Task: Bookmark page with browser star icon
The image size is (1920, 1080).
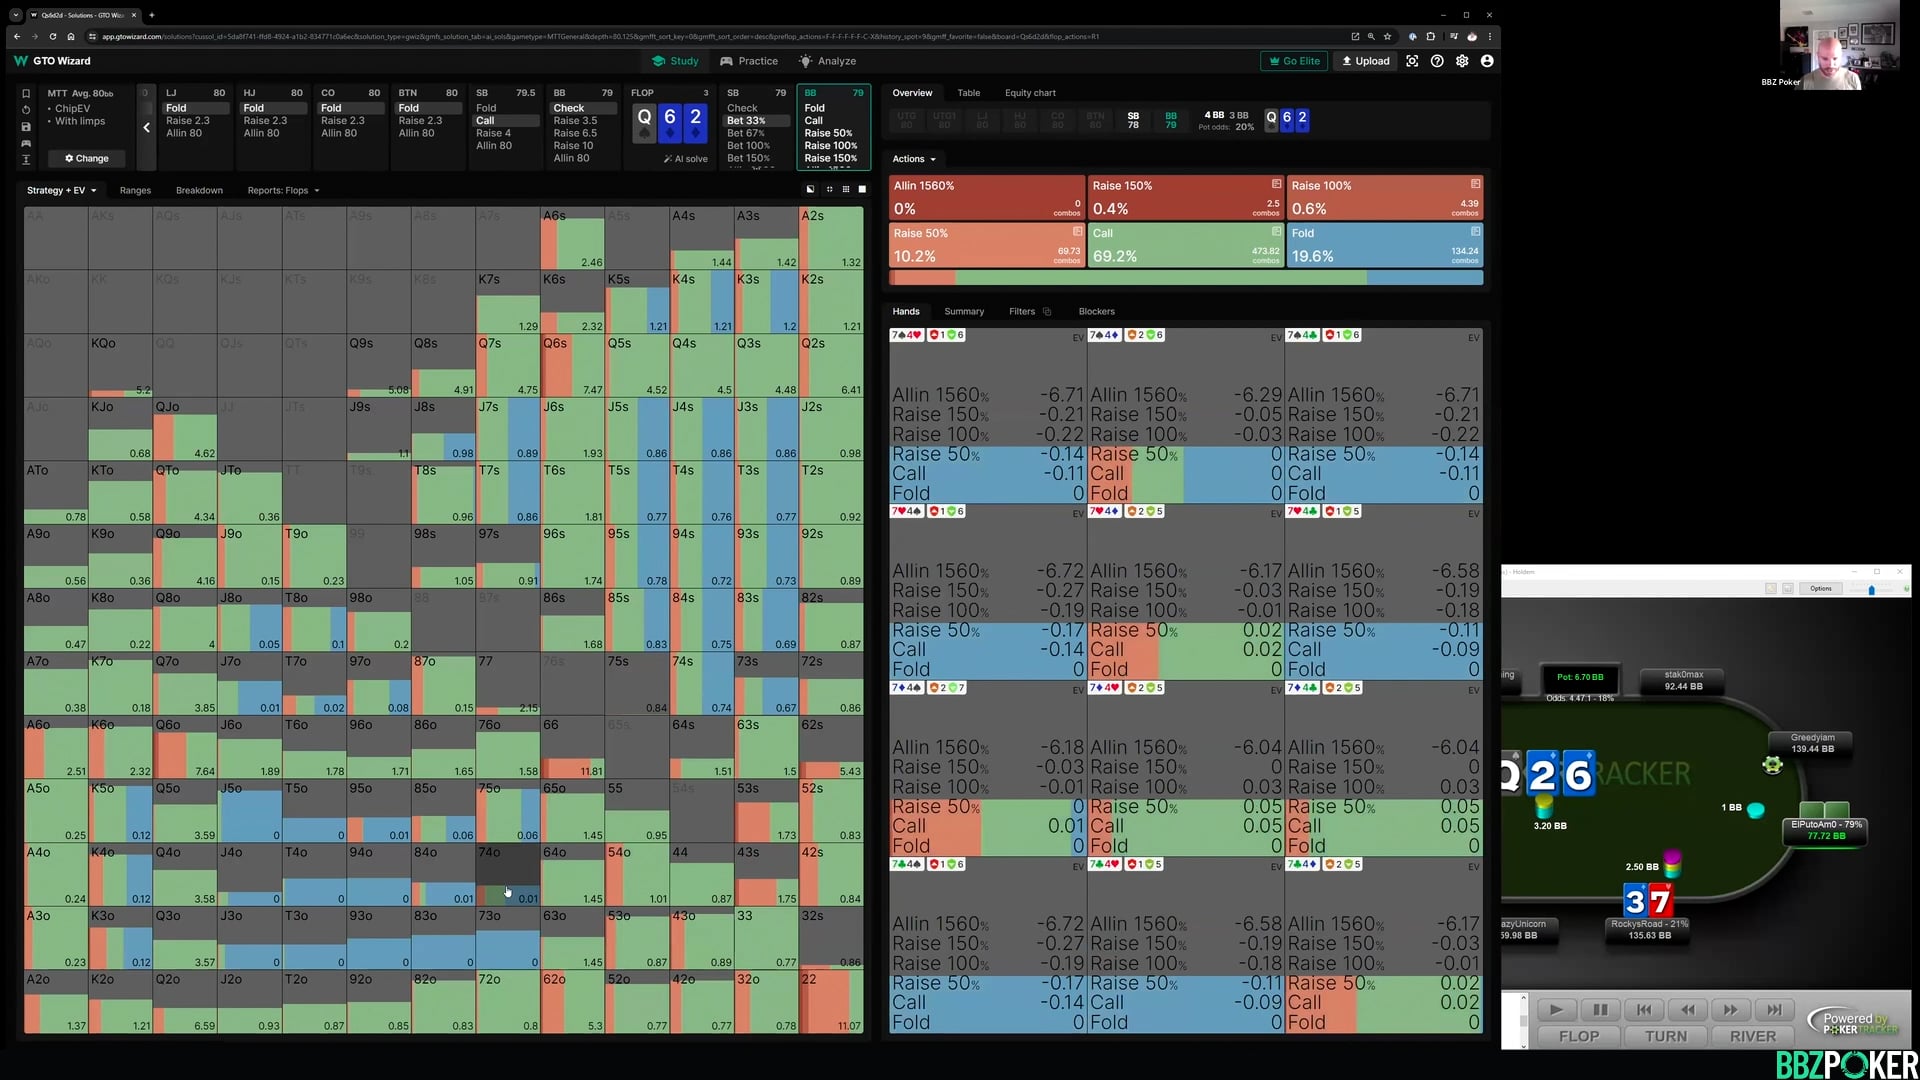Action: 1387,37
